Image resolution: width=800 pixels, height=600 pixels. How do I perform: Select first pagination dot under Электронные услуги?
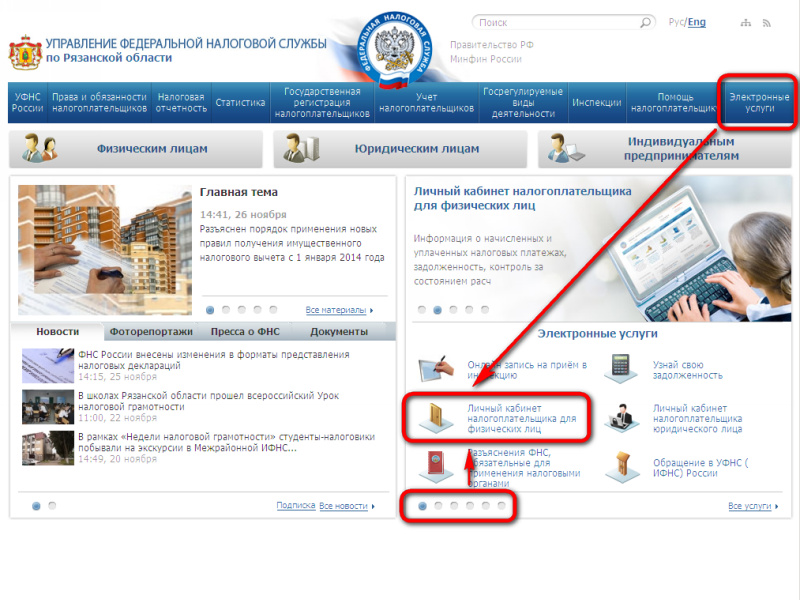[x=422, y=506]
